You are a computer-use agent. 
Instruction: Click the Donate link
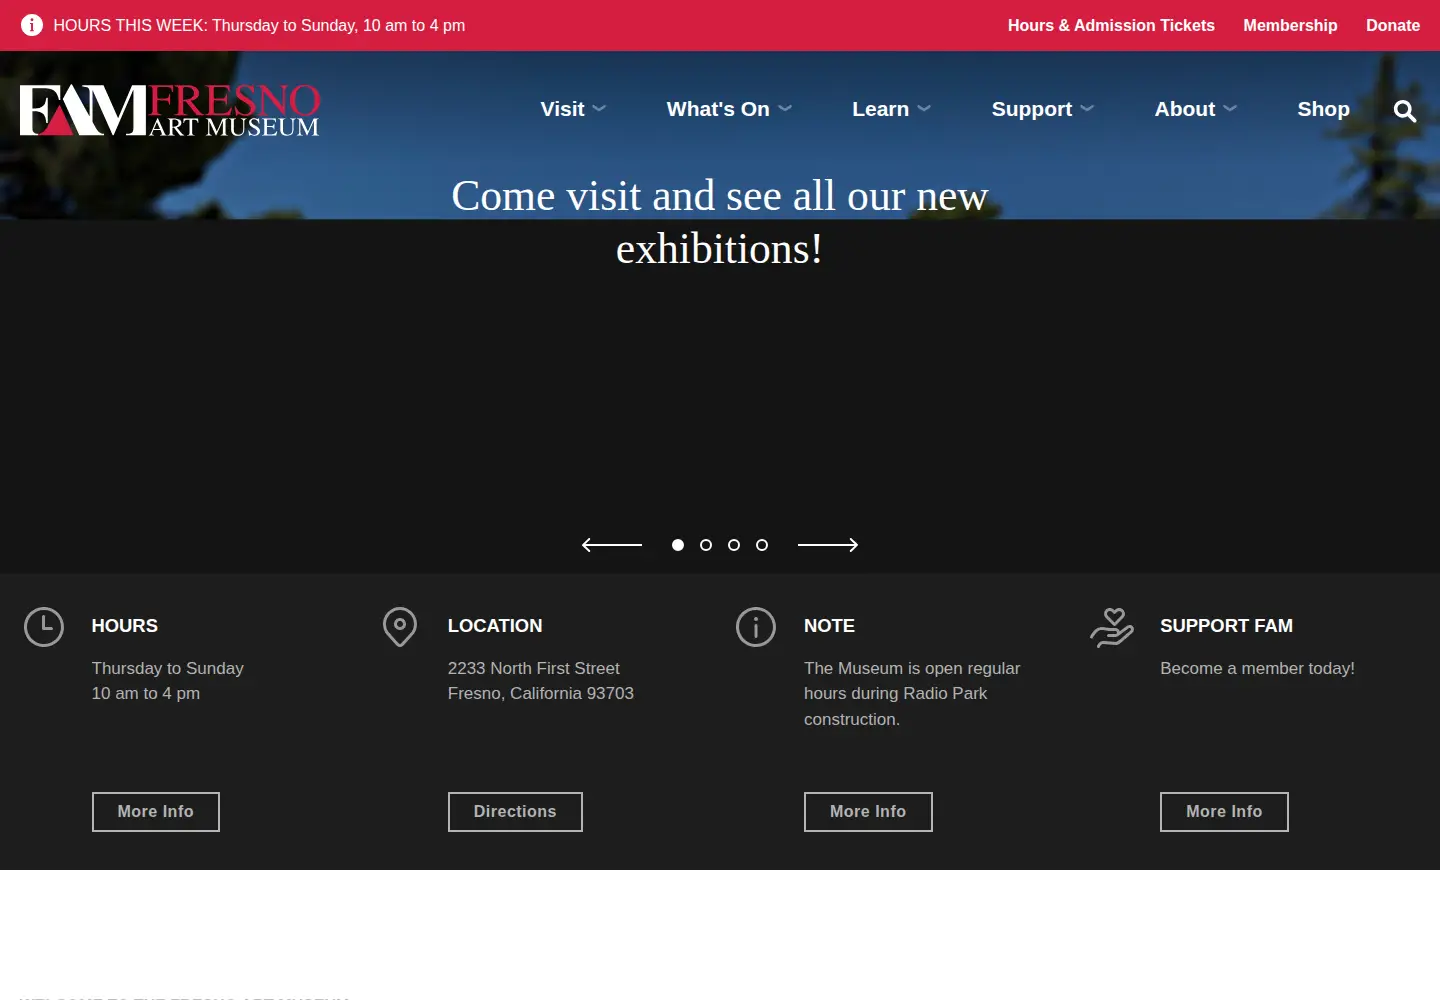click(1393, 25)
